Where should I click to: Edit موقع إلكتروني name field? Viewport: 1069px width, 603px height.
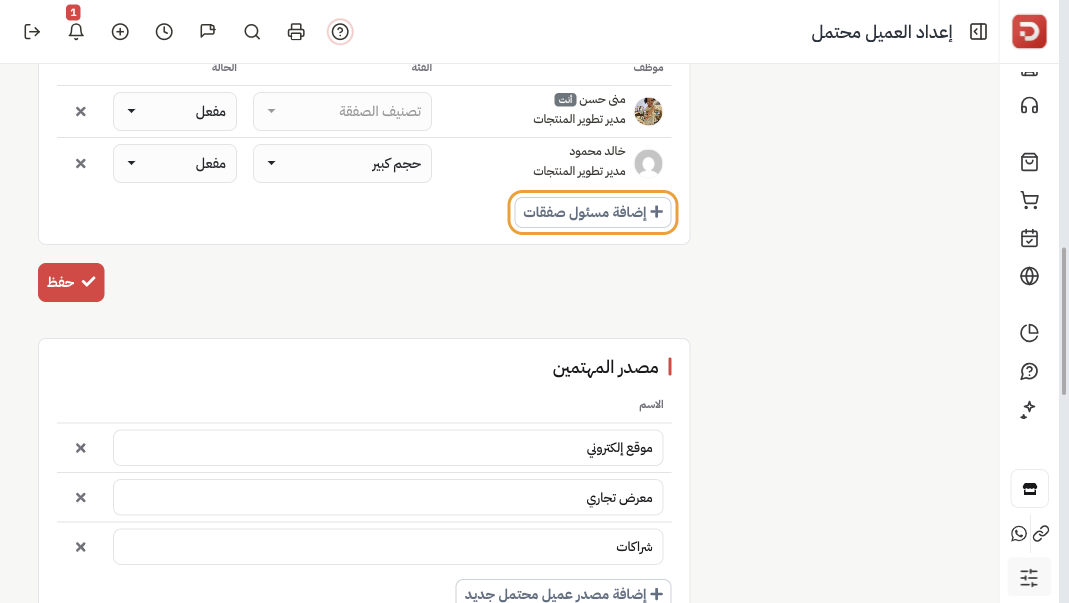tap(388, 448)
